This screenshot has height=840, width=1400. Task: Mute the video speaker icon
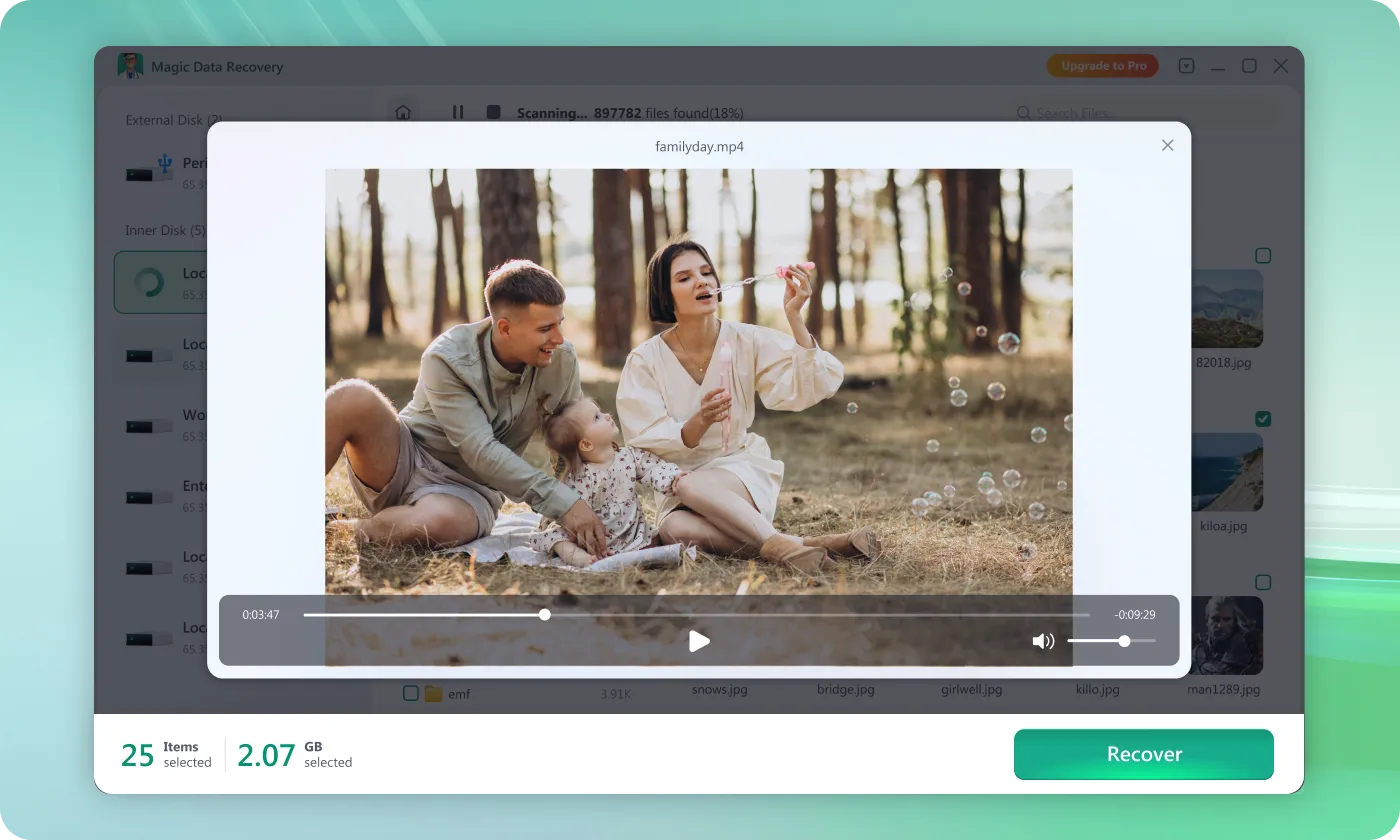tap(1043, 641)
